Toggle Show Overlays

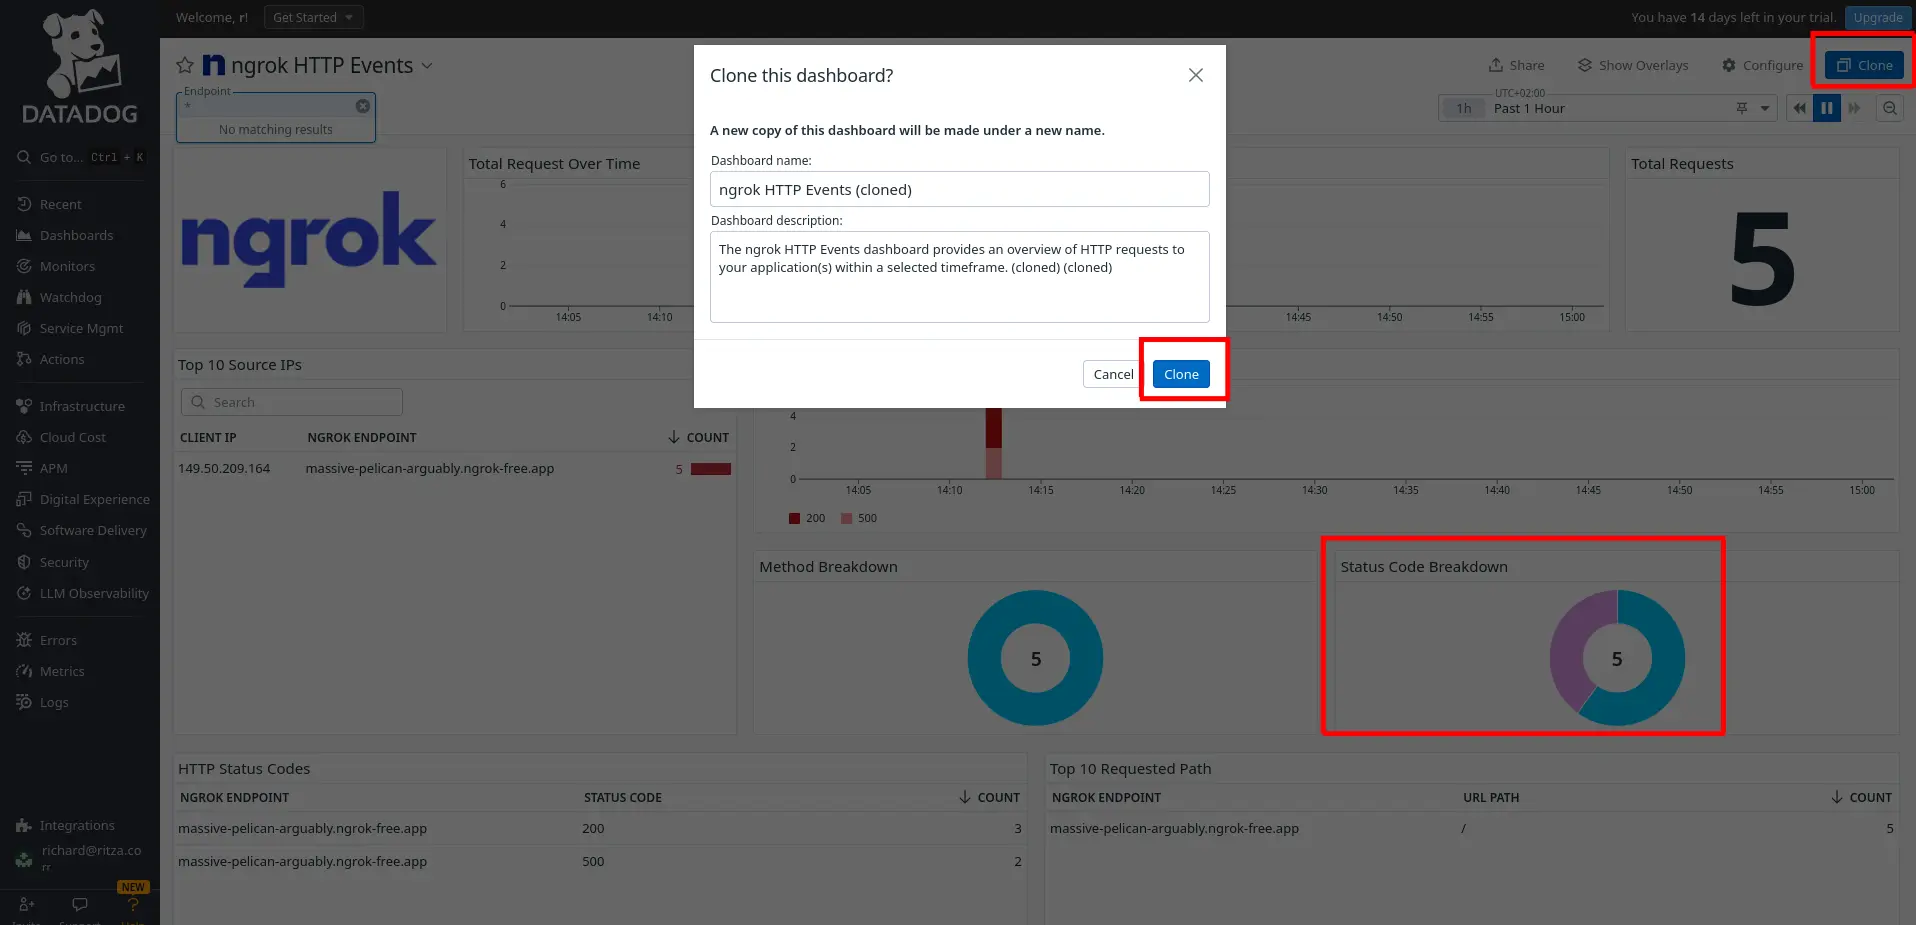tap(1633, 65)
